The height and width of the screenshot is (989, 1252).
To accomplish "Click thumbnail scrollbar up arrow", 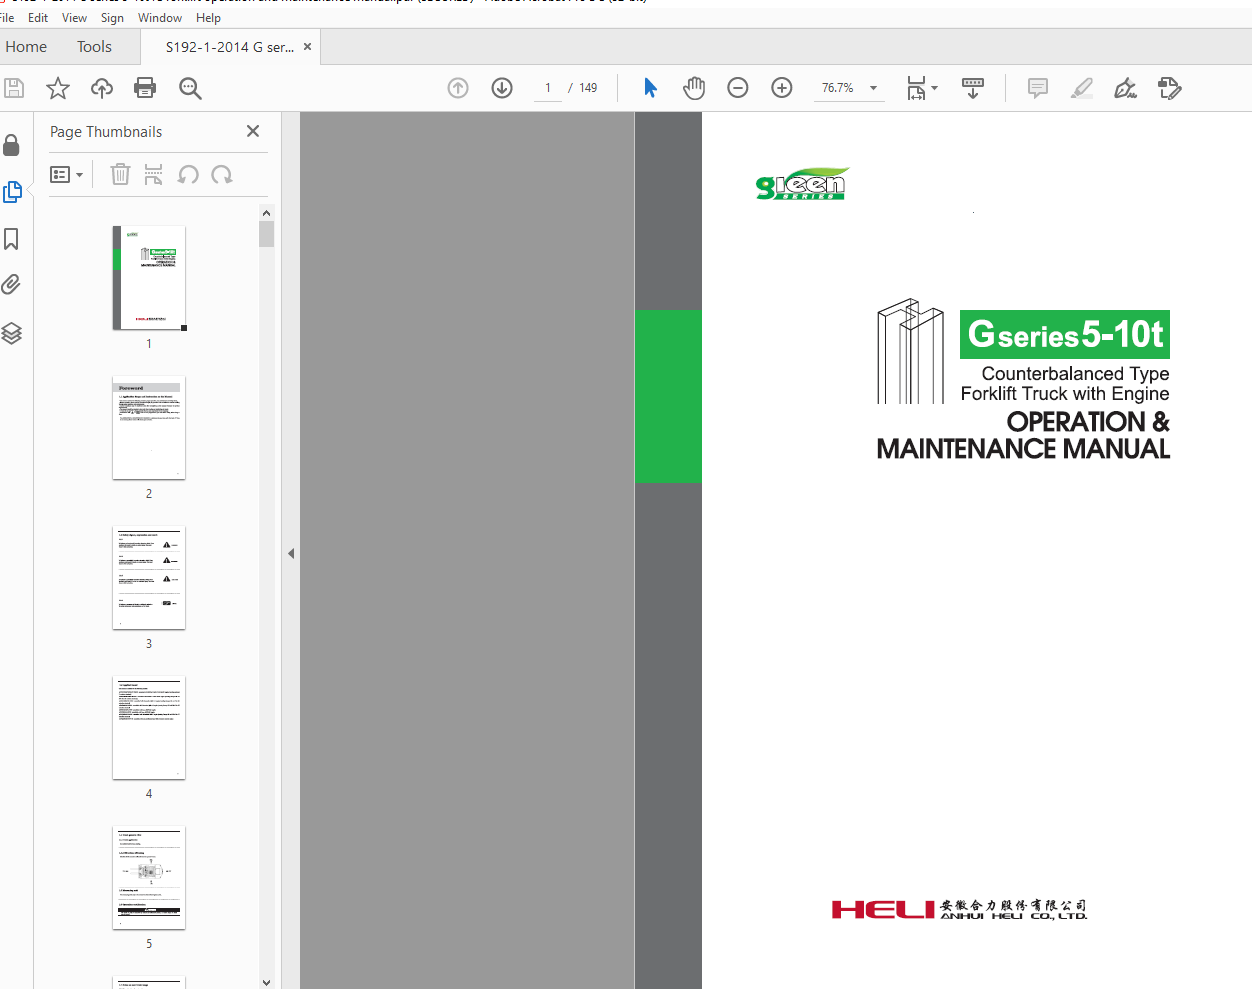I will pos(266,213).
